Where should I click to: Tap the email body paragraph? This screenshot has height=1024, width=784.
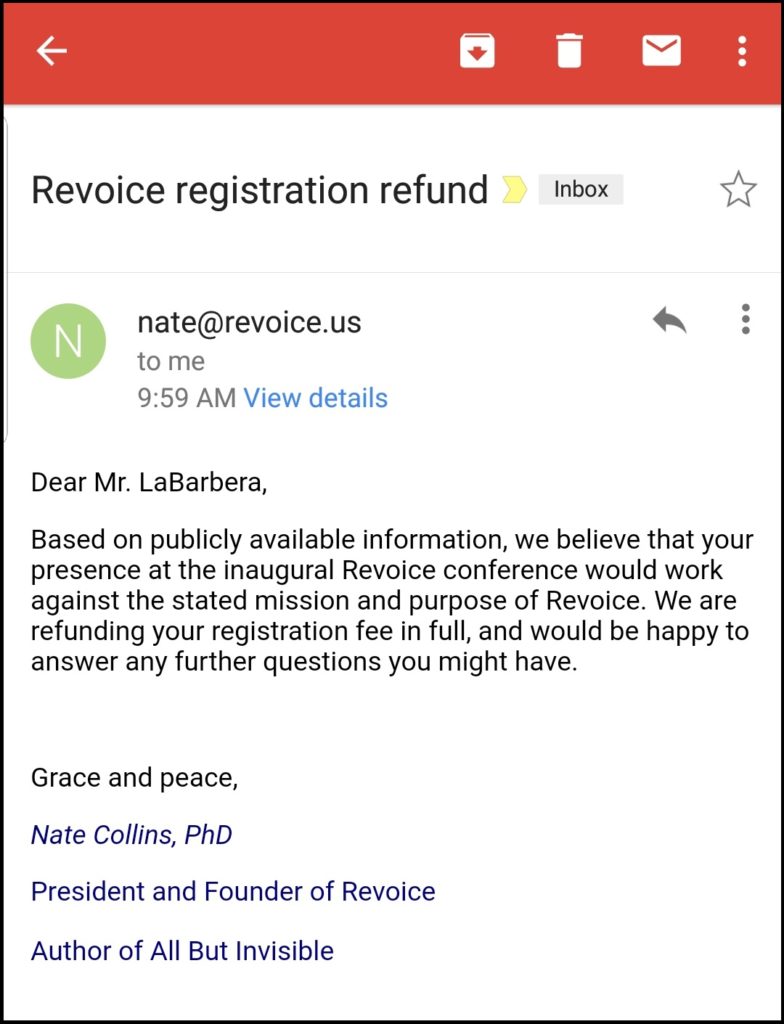390,600
